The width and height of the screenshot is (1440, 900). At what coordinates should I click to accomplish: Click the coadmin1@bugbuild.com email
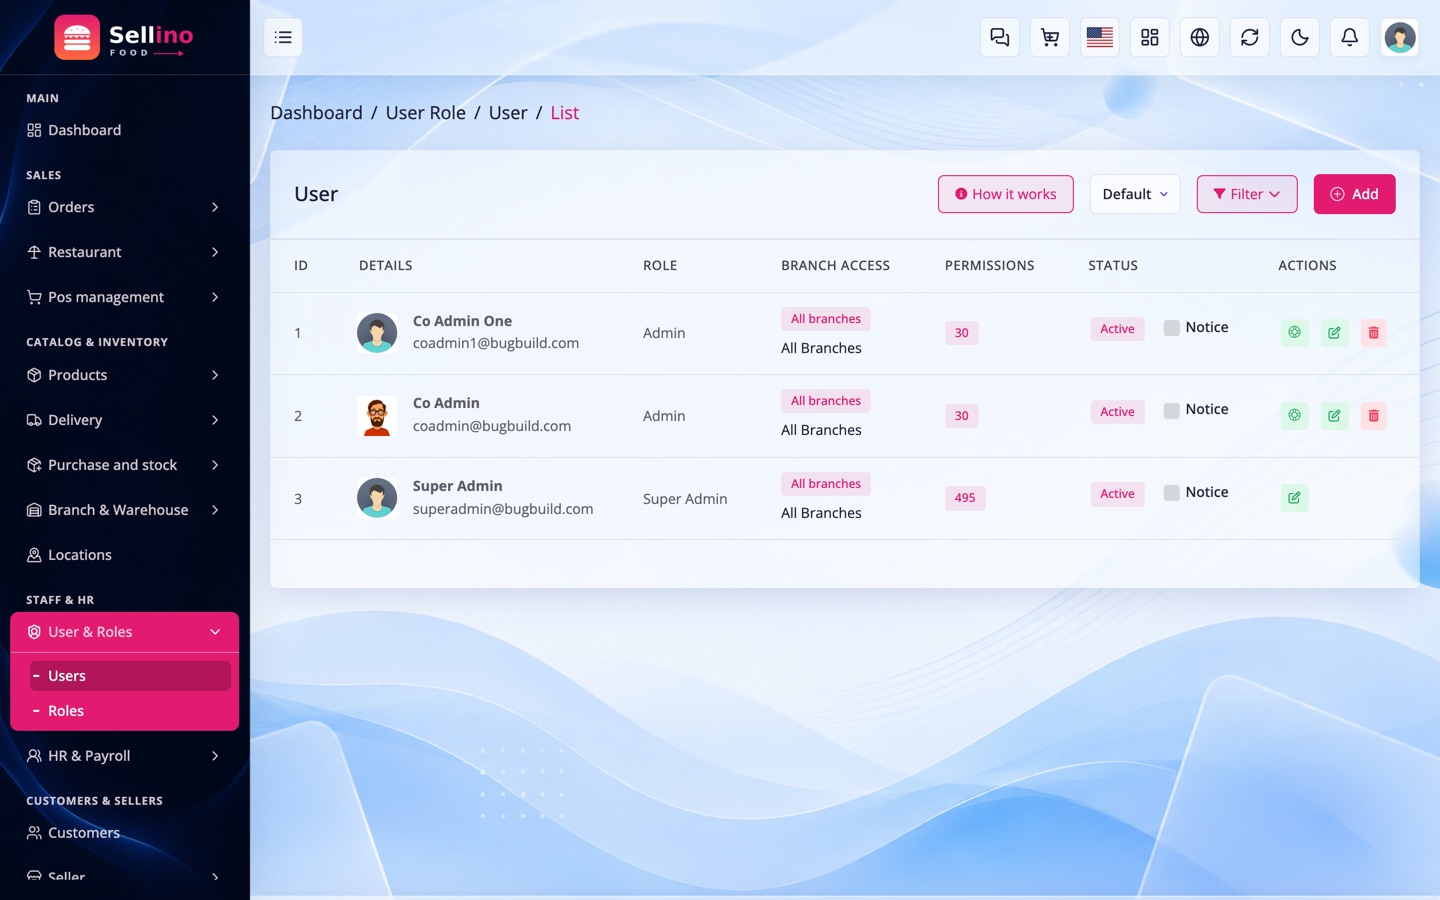click(496, 343)
